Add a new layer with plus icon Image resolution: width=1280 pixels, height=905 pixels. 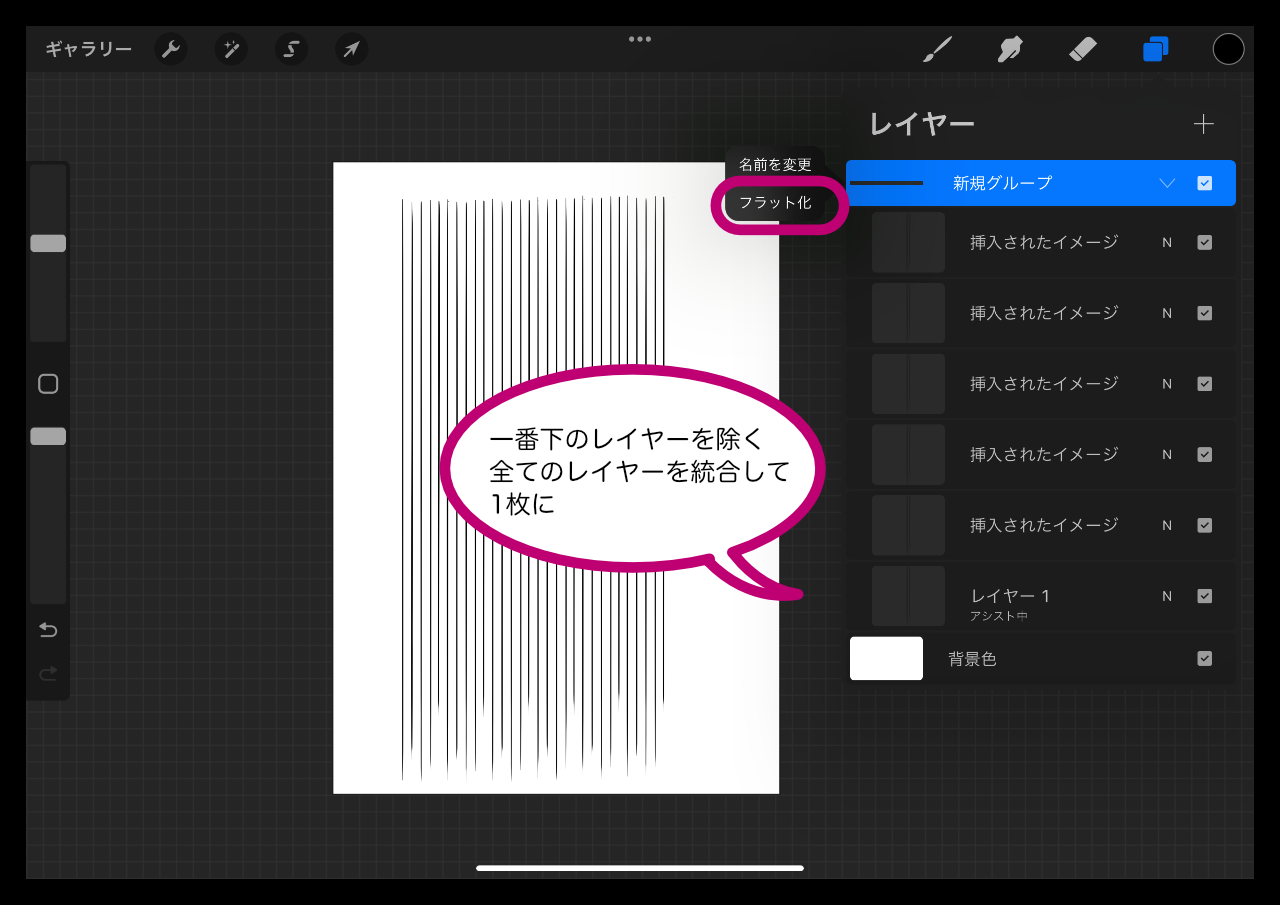tap(1204, 124)
